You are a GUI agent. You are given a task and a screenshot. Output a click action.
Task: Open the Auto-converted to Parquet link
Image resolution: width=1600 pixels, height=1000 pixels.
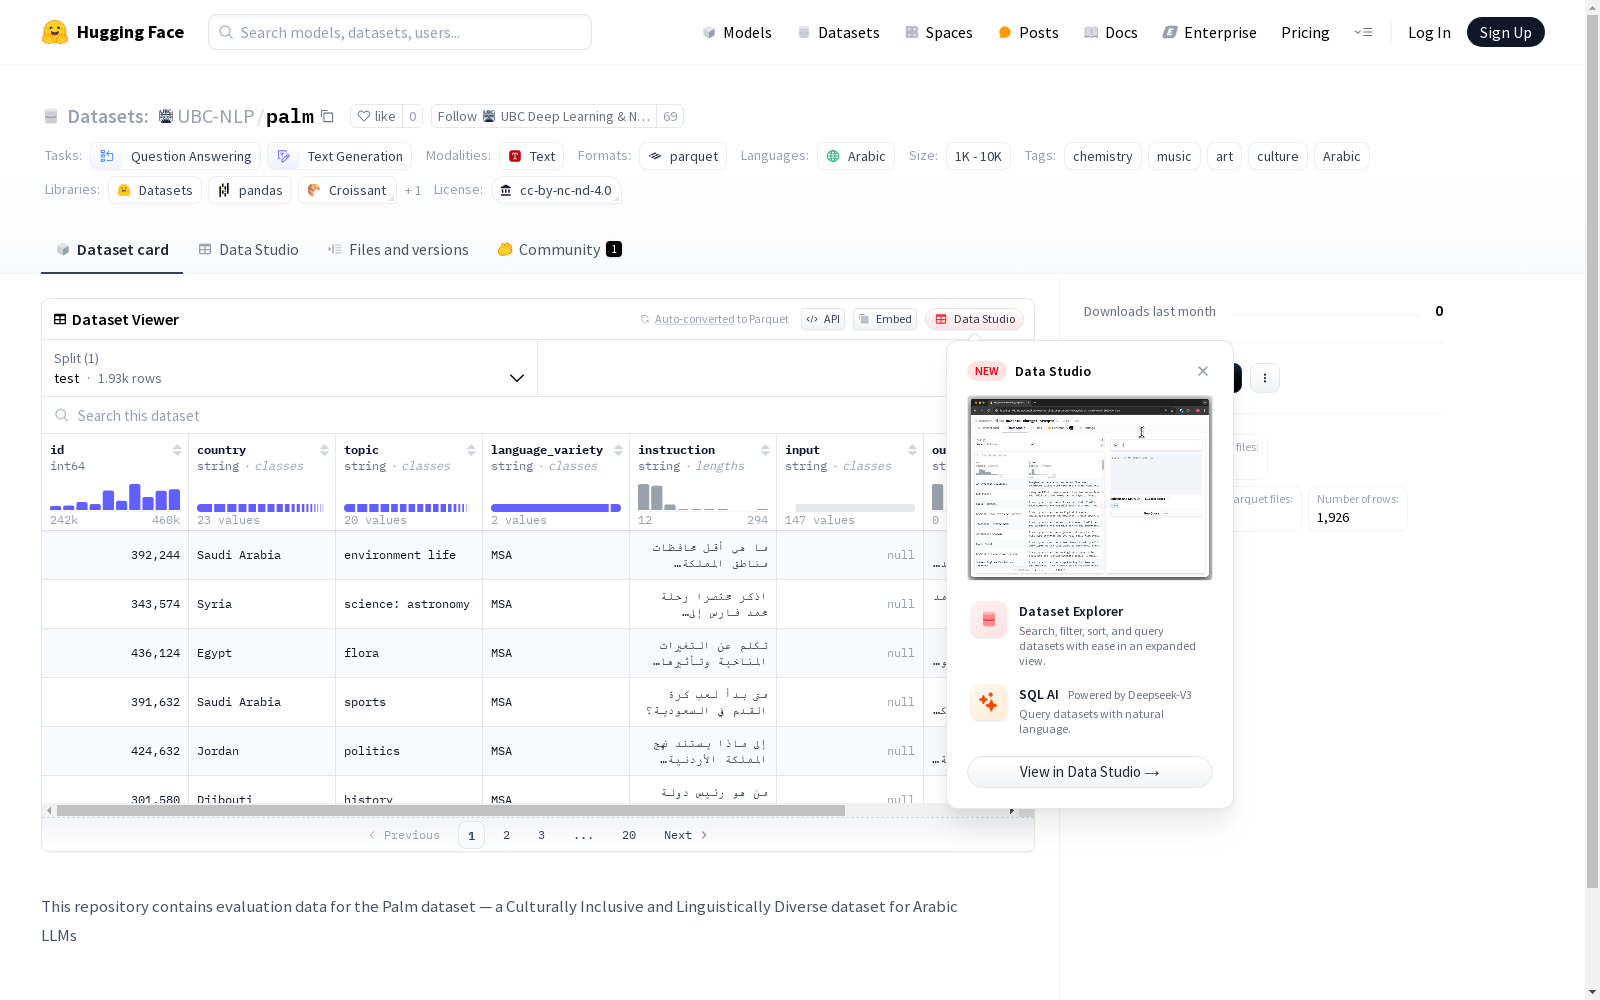point(714,319)
